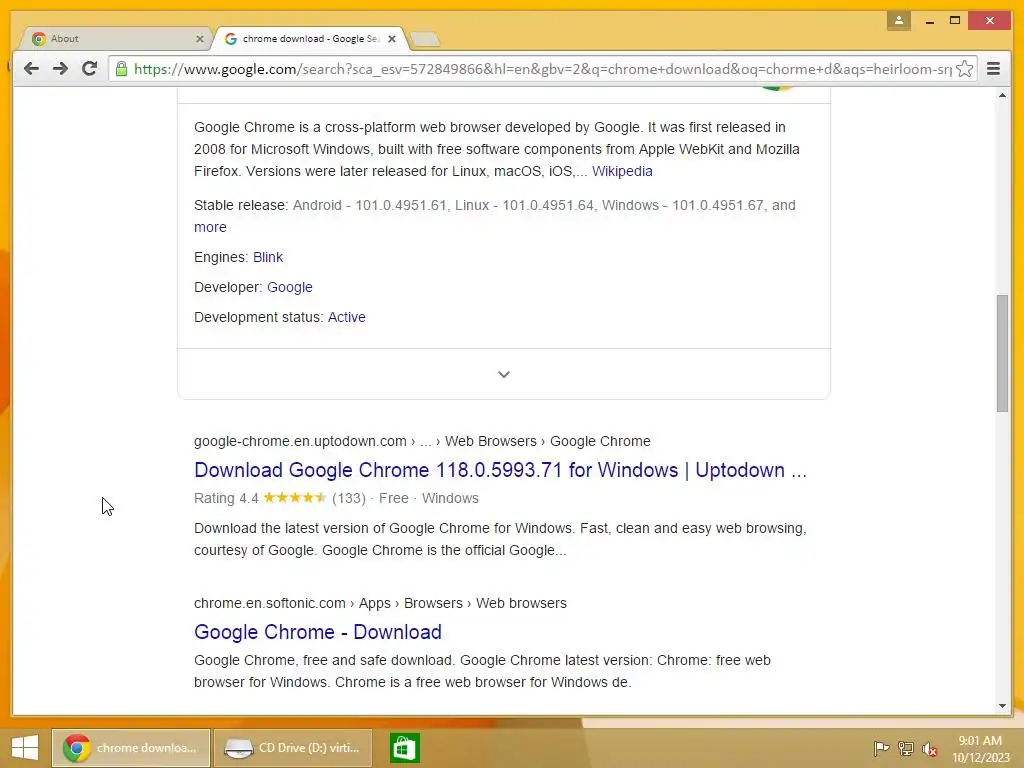Open the Windows Start button
This screenshot has height=768, width=1024.
(x=25, y=748)
